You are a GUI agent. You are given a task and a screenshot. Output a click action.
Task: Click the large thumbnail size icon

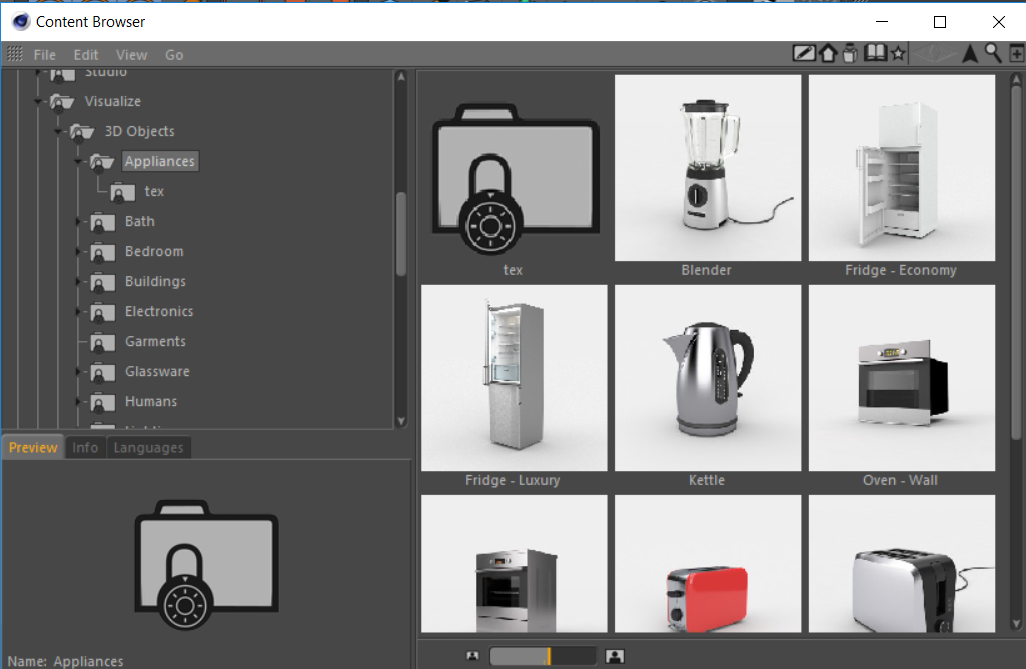click(x=615, y=656)
